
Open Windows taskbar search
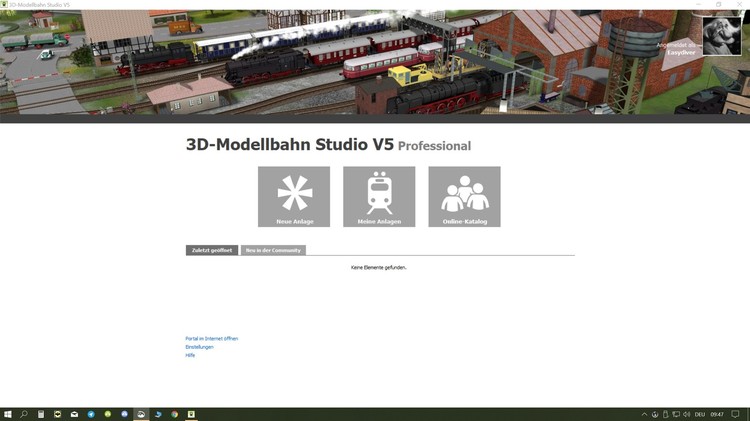23,414
